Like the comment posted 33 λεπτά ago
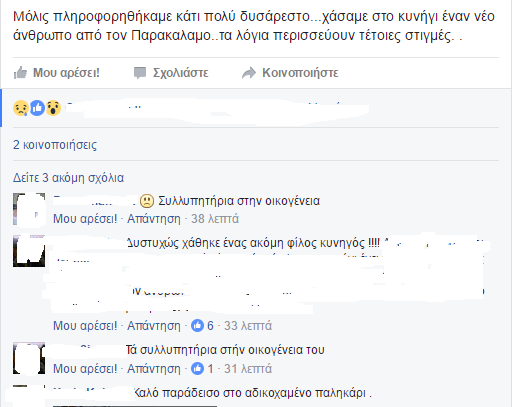The width and height of the screenshot is (512, 407). (85, 326)
